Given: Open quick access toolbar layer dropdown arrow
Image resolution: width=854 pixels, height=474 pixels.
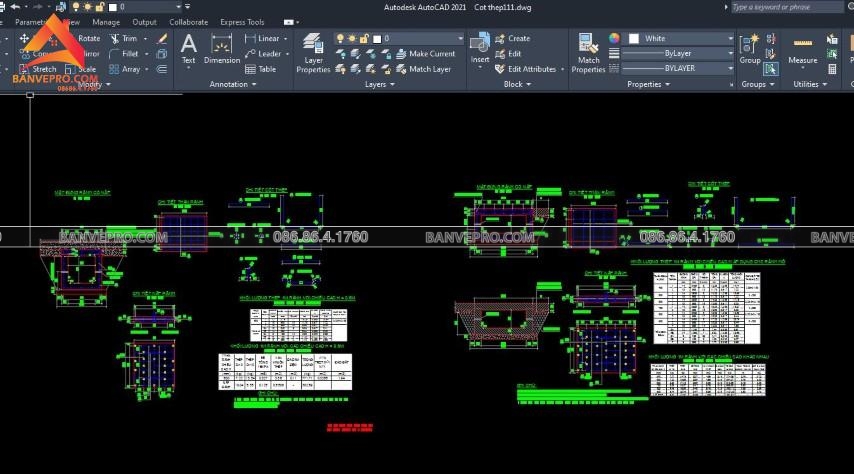Looking at the screenshot, I should click(x=178, y=7).
